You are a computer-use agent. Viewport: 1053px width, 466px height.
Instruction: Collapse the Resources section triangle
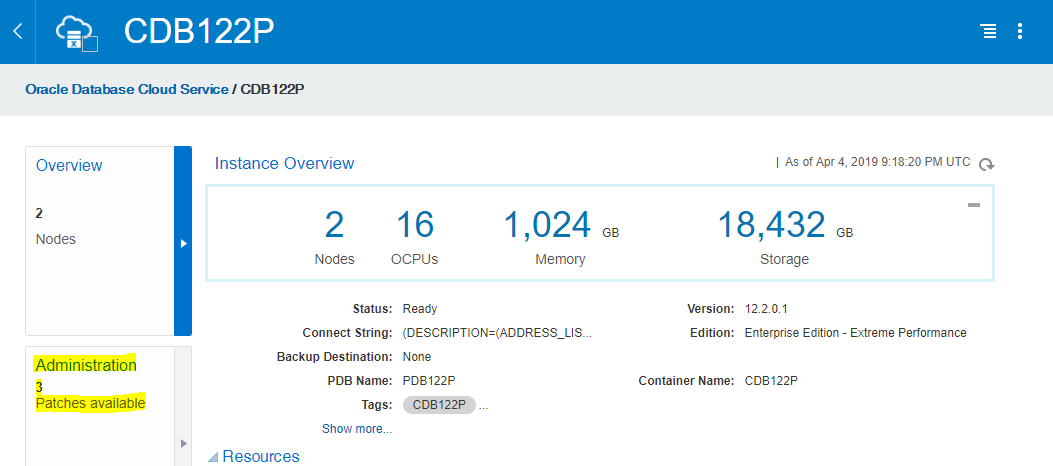[213, 457]
